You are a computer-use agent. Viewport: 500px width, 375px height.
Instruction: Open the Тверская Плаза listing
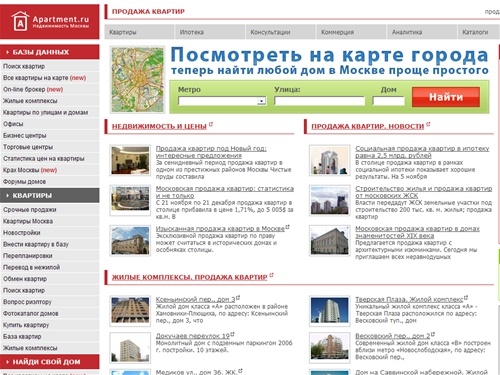pos(409,299)
